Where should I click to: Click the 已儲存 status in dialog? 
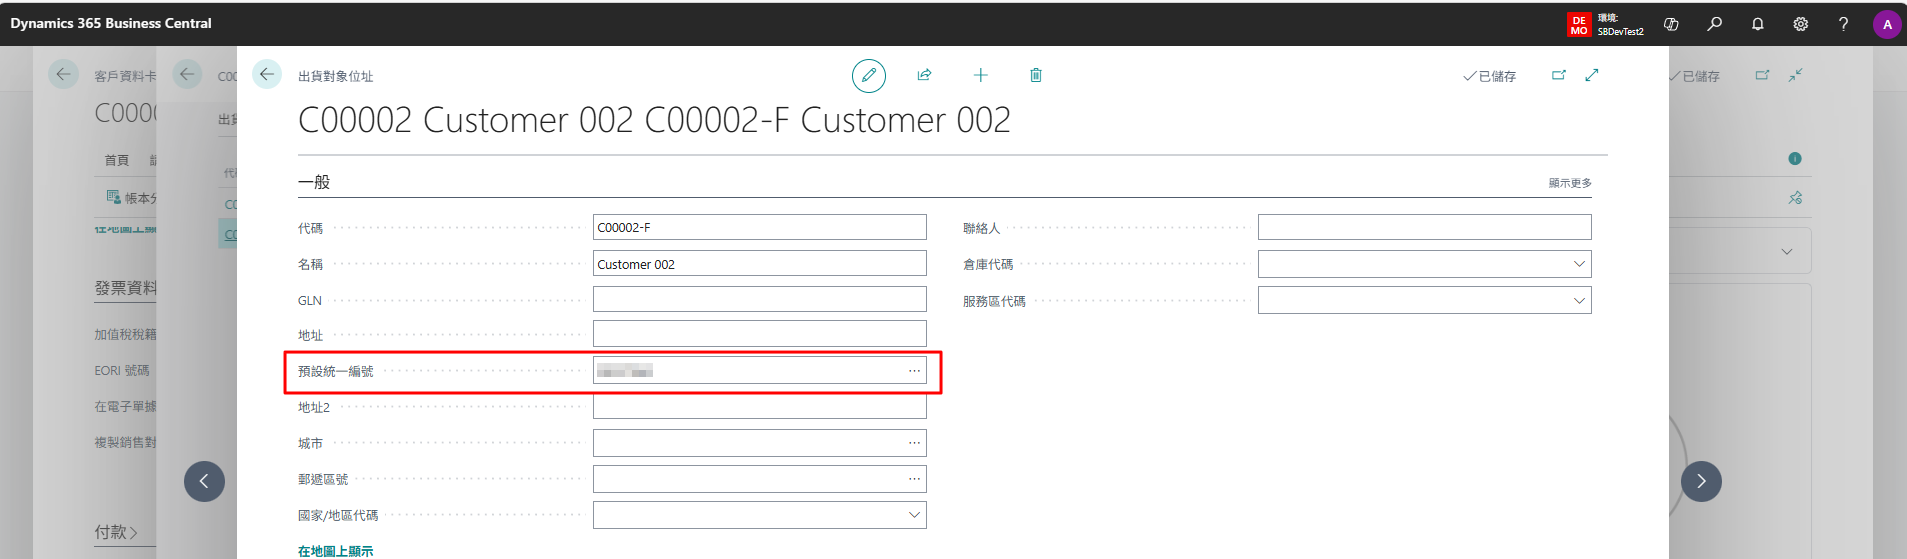(1489, 76)
